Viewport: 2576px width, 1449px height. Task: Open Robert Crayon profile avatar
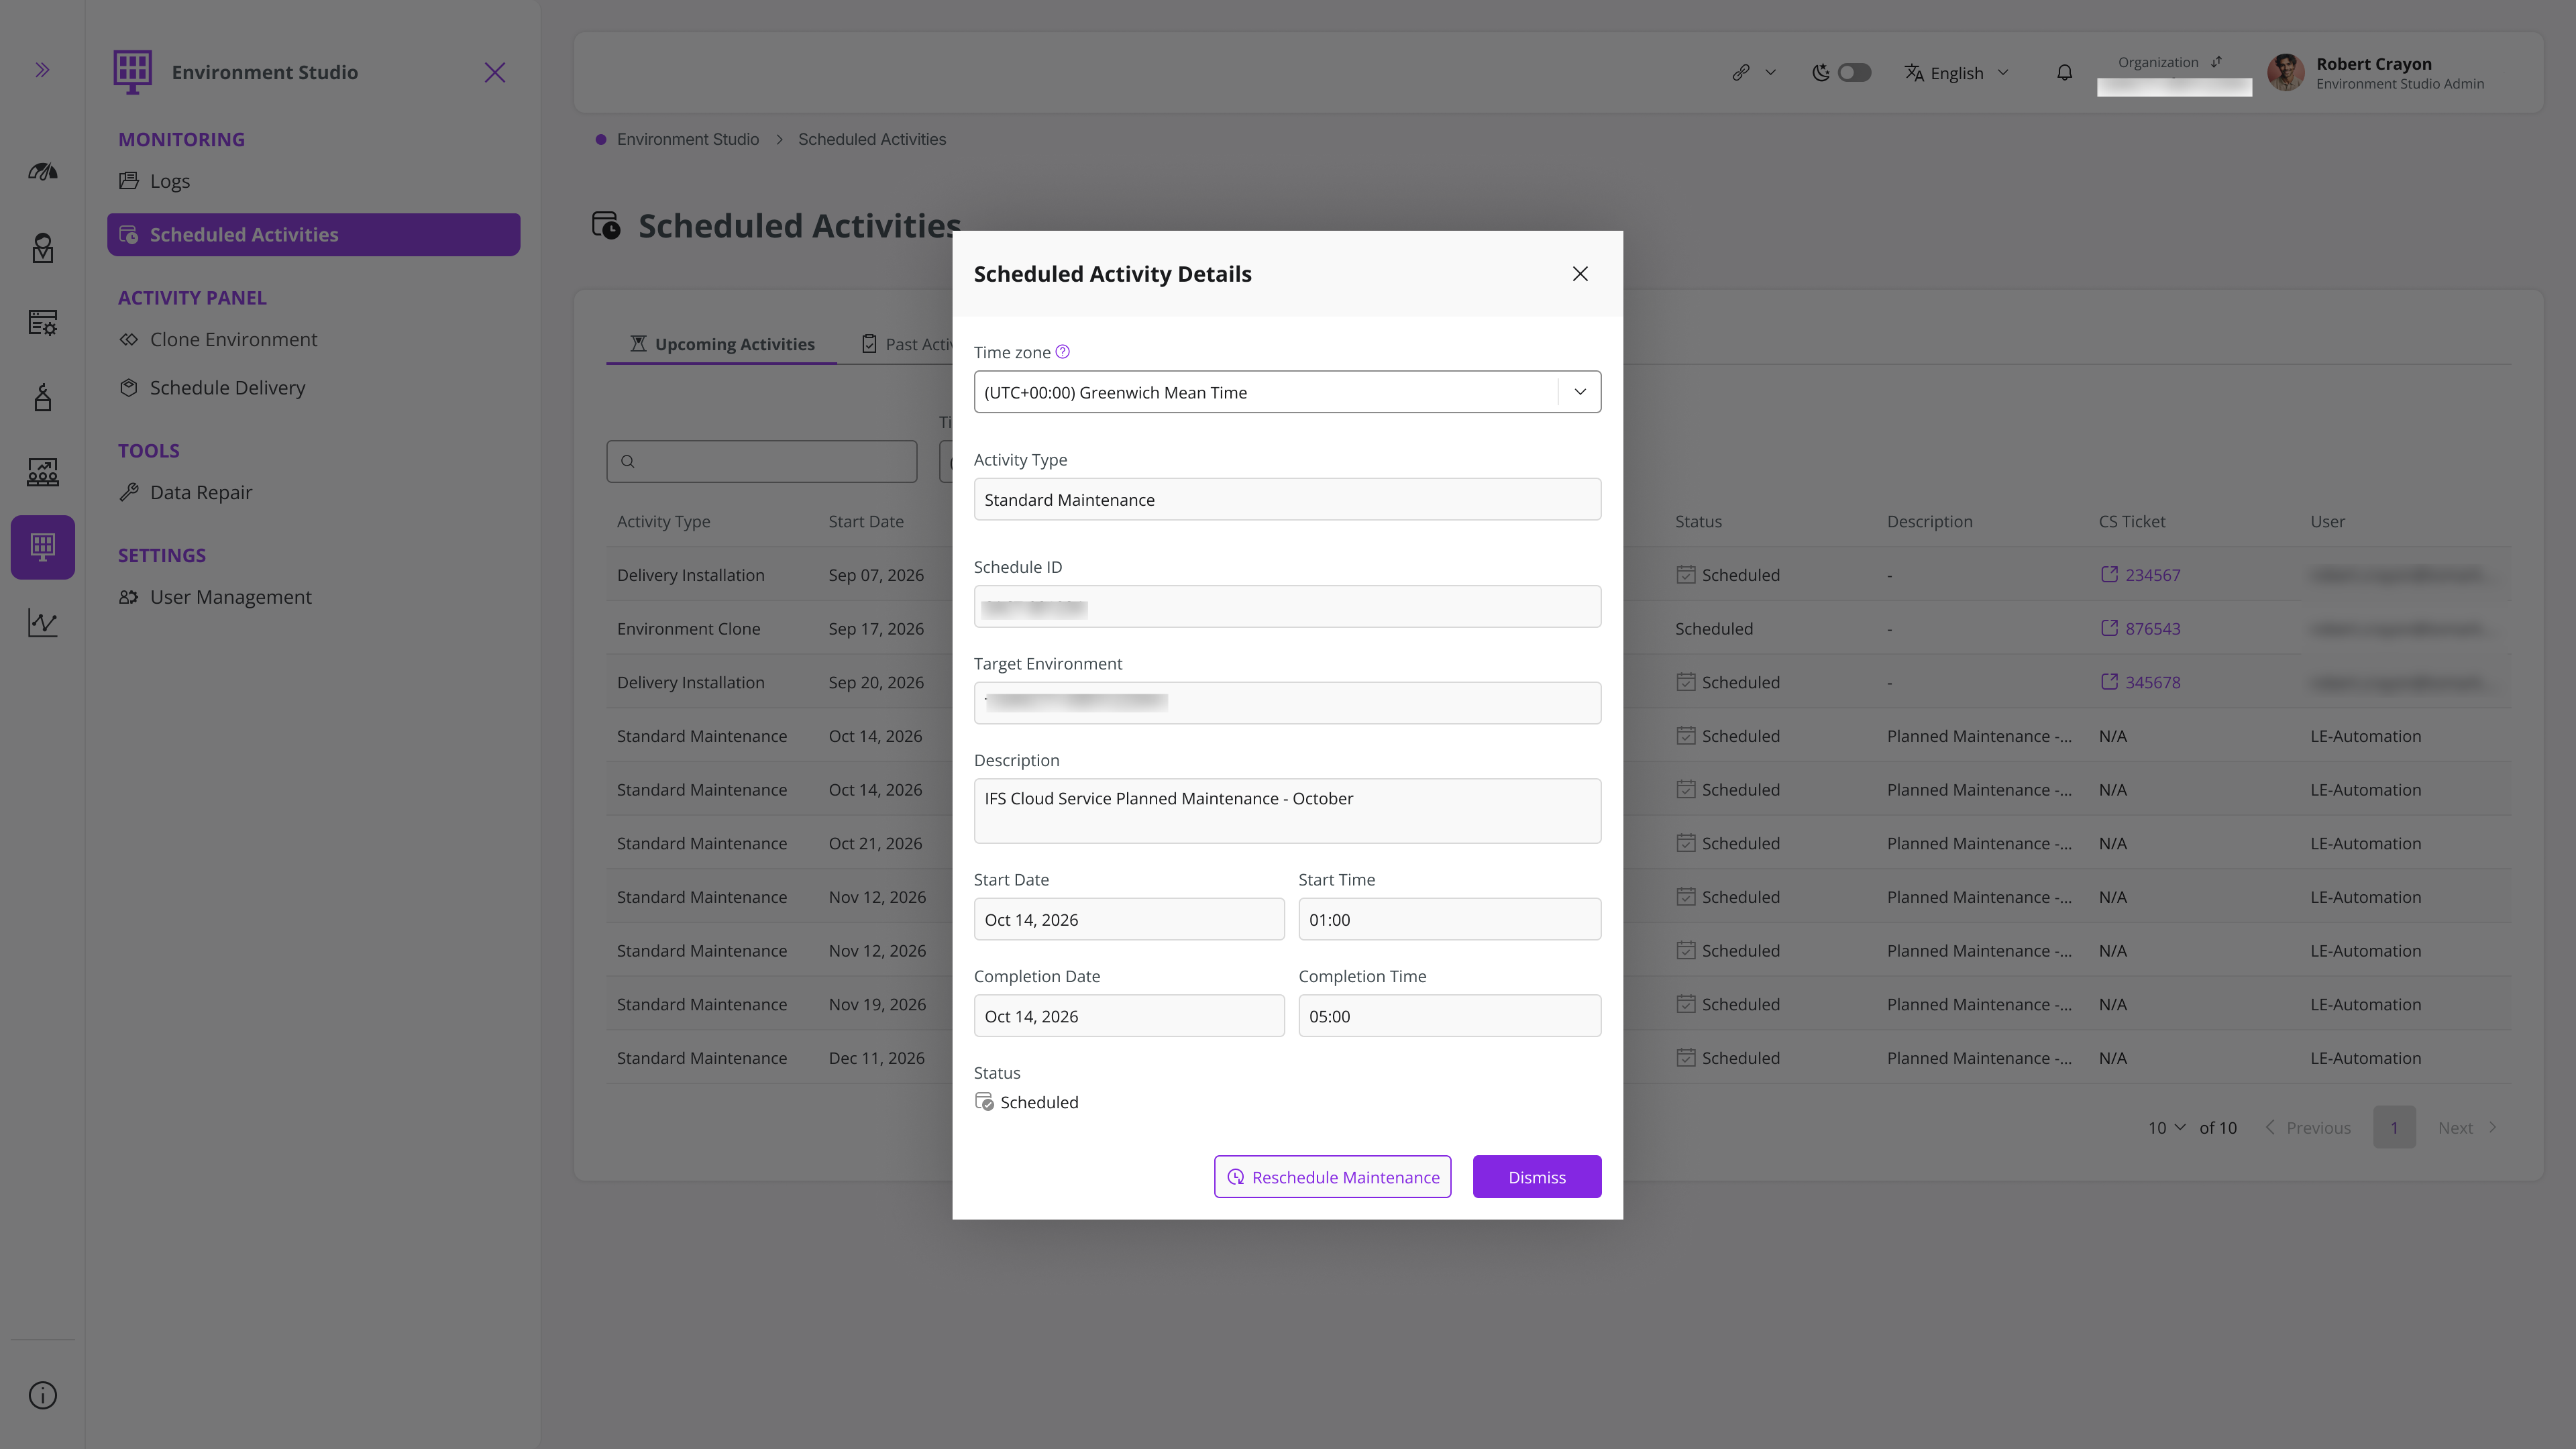pyautogui.click(x=2286, y=72)
